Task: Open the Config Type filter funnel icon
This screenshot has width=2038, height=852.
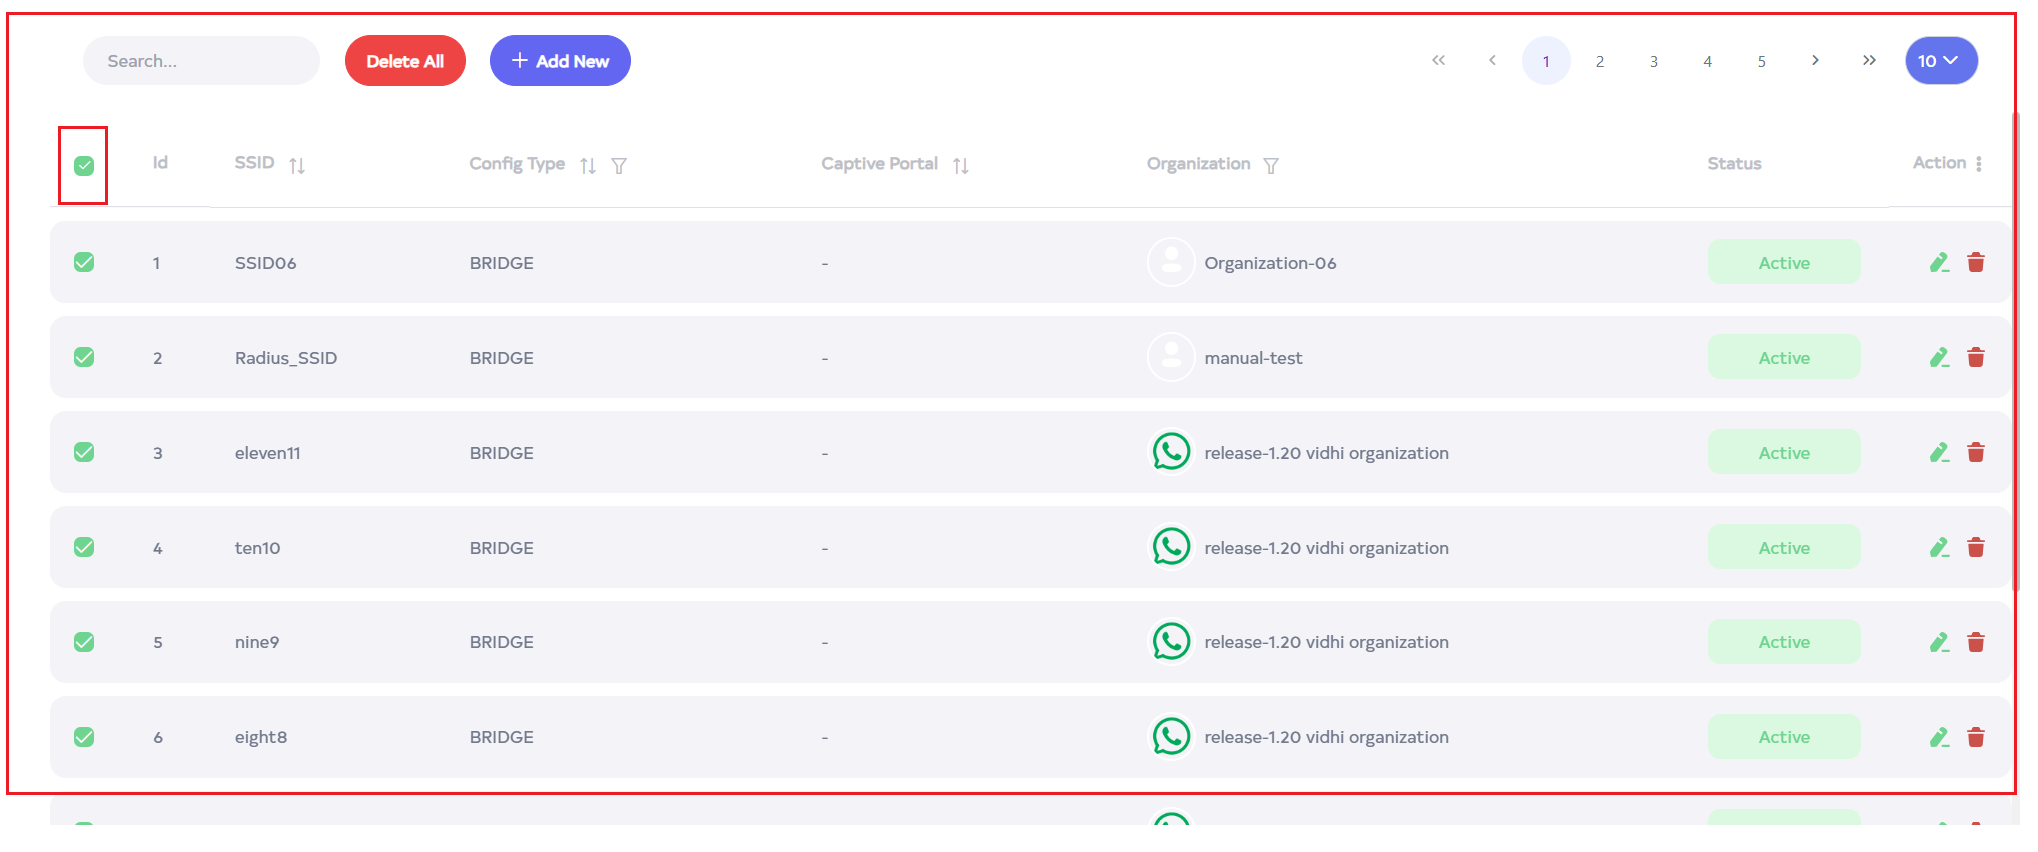Action: point(619,166)
